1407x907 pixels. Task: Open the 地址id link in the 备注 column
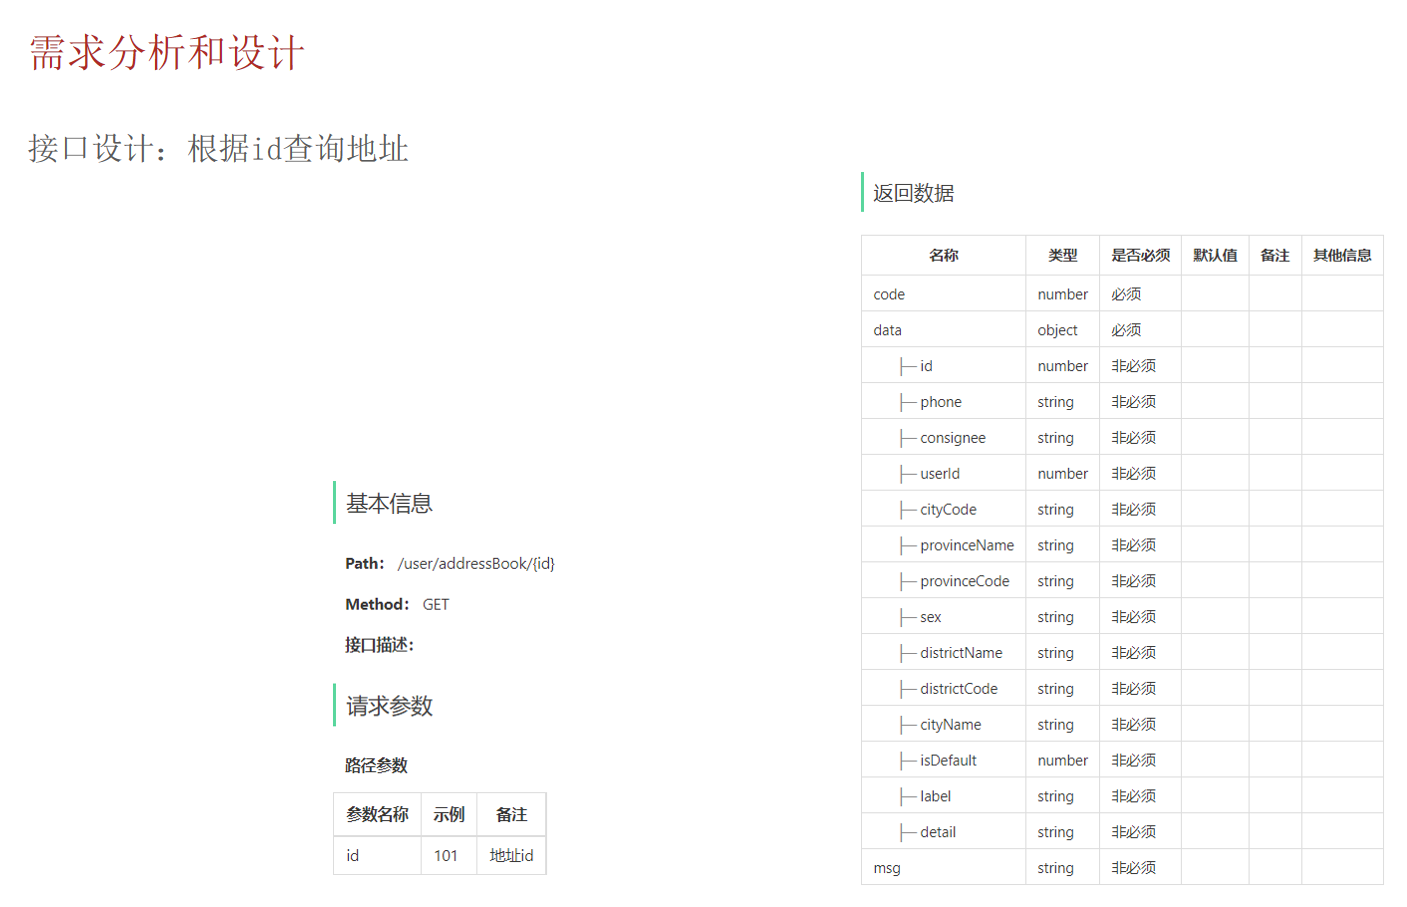(511, 855)
